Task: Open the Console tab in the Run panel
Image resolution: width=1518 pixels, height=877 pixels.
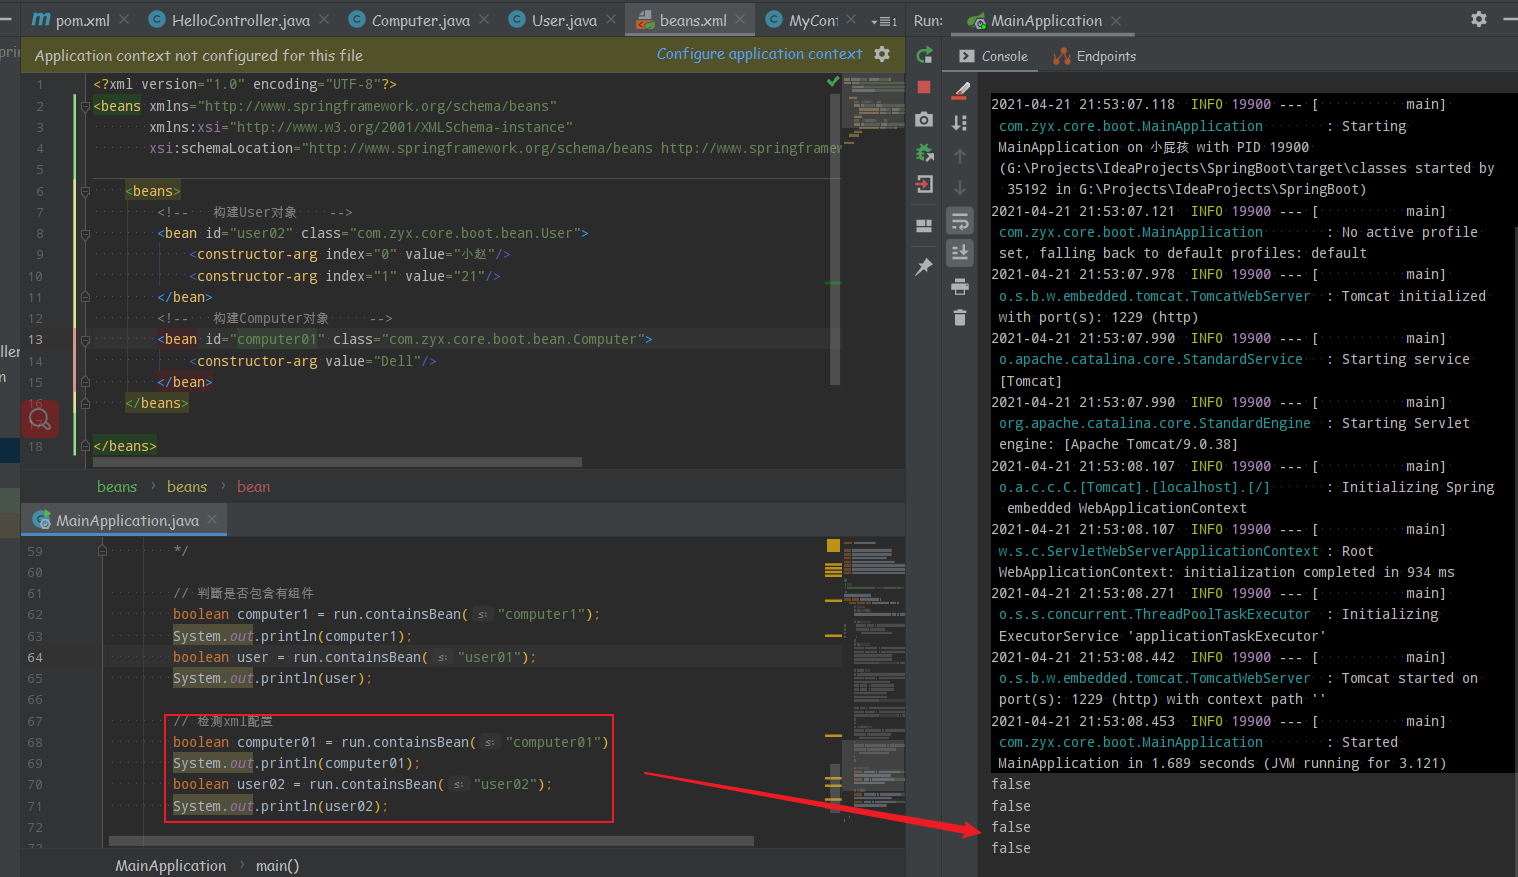Action: tap(994, 57)
